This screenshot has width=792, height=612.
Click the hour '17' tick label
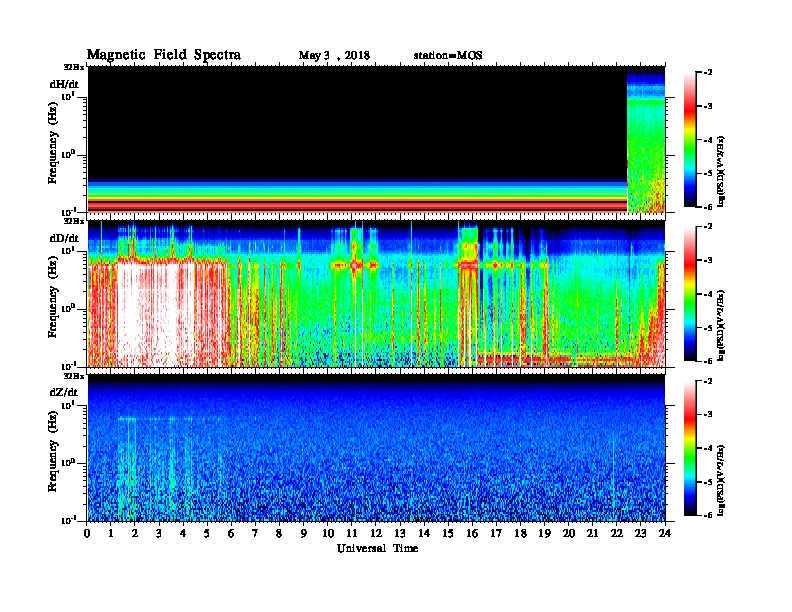coord(497,533)
